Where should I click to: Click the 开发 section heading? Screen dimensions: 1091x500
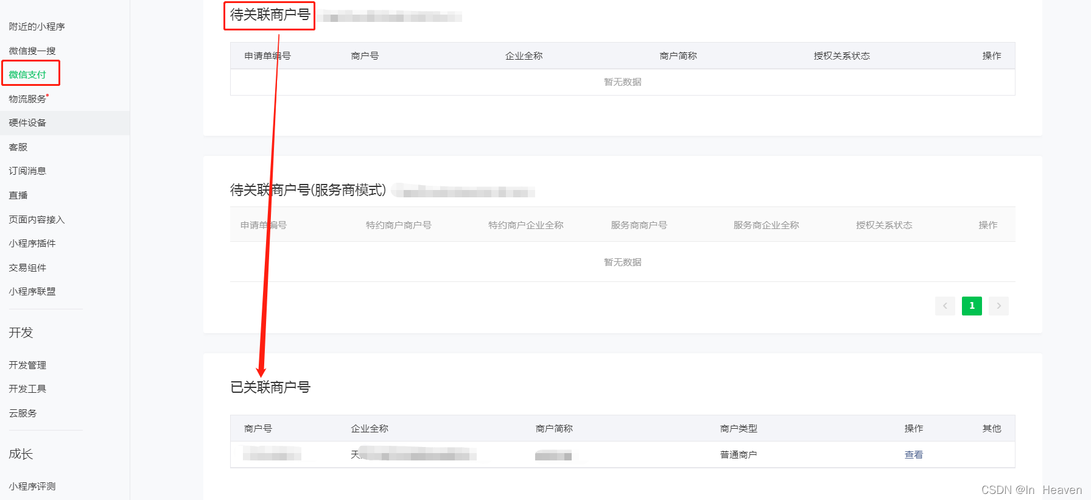21,332
